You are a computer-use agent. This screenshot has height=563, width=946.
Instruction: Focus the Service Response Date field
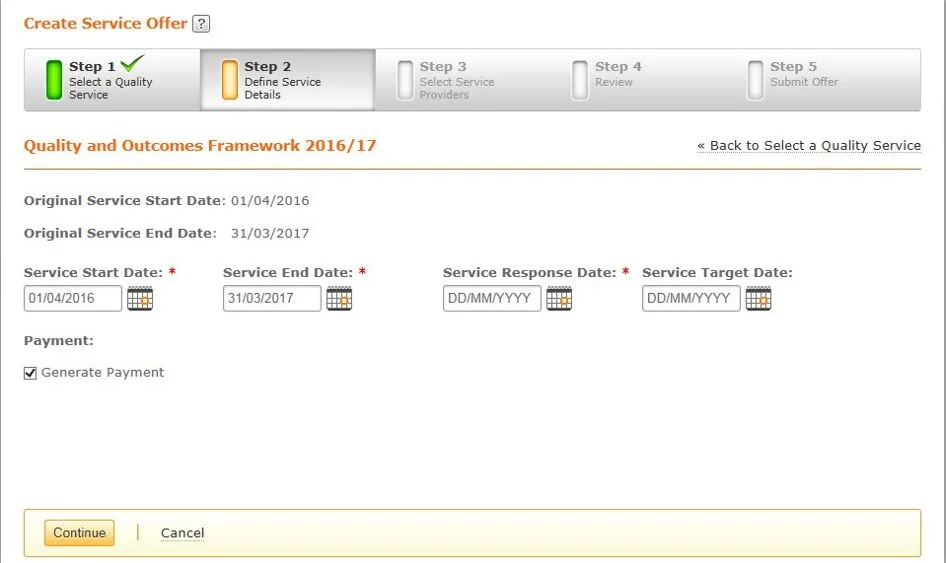click(x=492, y=298)
